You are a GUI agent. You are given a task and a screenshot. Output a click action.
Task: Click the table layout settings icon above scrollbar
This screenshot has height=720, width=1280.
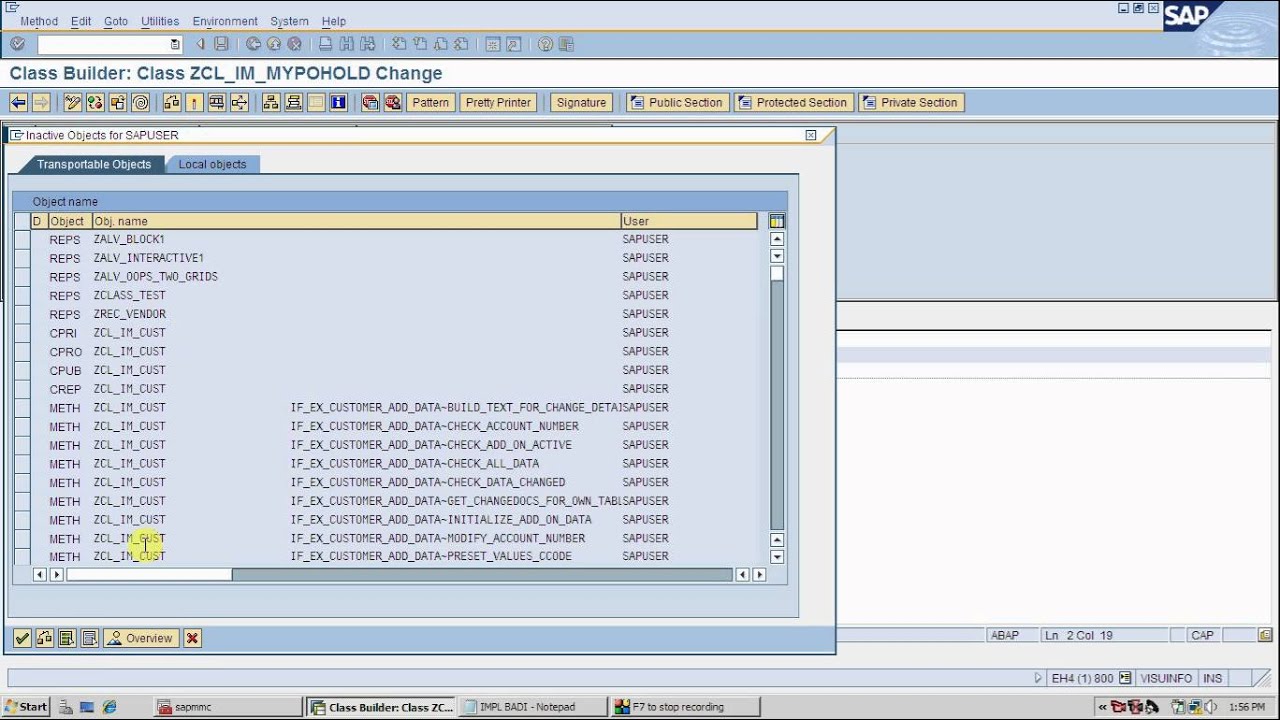click(776, 221)
